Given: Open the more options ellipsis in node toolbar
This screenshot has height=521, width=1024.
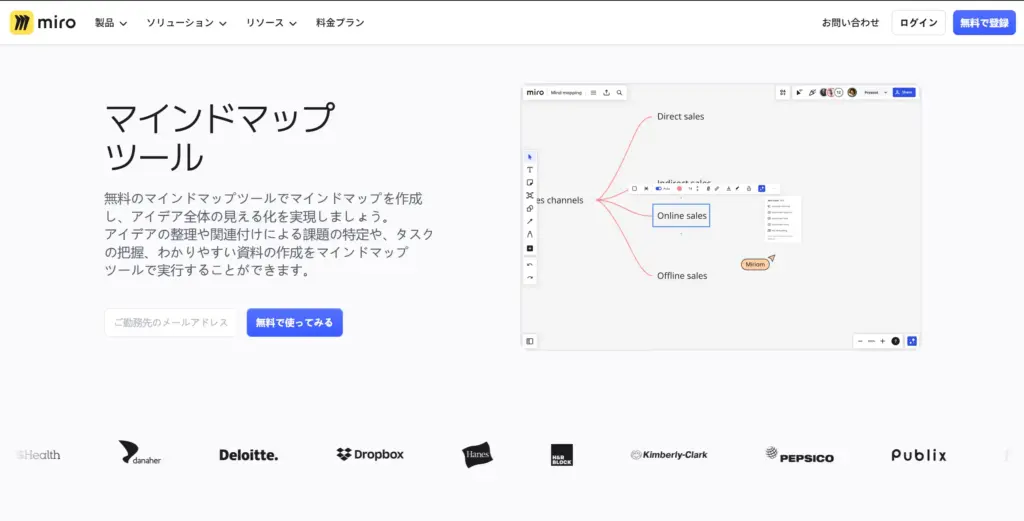Looking at the screenshot, I should (x=774, y=189).
